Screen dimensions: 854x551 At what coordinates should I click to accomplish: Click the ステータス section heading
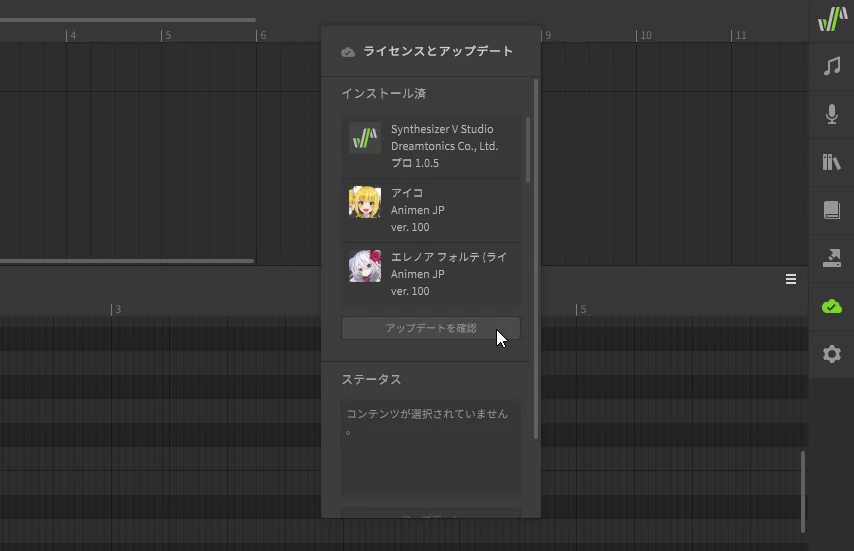(371, 379)
